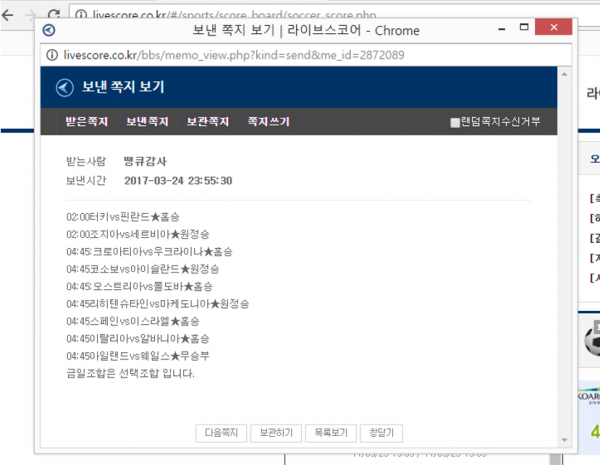Click the line 04:45이탈리아vs알바니아★홈승
The height and width of the screenshot is (470, 600).
pos(138,339)
